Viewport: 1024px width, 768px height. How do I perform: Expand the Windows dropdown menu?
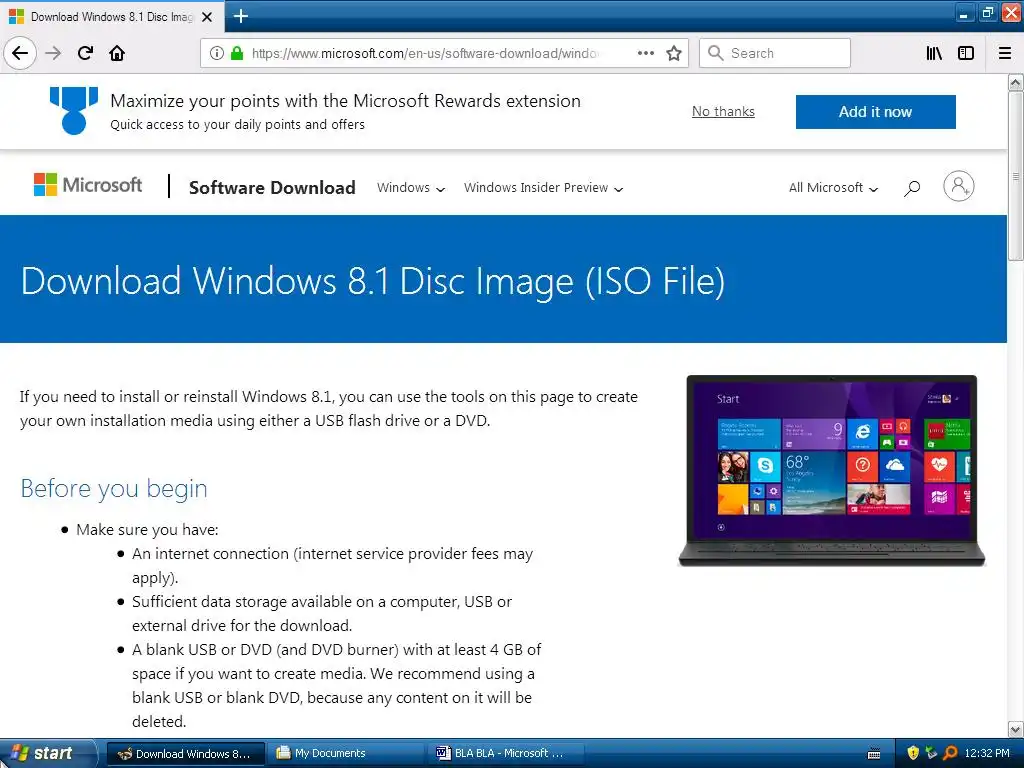click(411, 187)
